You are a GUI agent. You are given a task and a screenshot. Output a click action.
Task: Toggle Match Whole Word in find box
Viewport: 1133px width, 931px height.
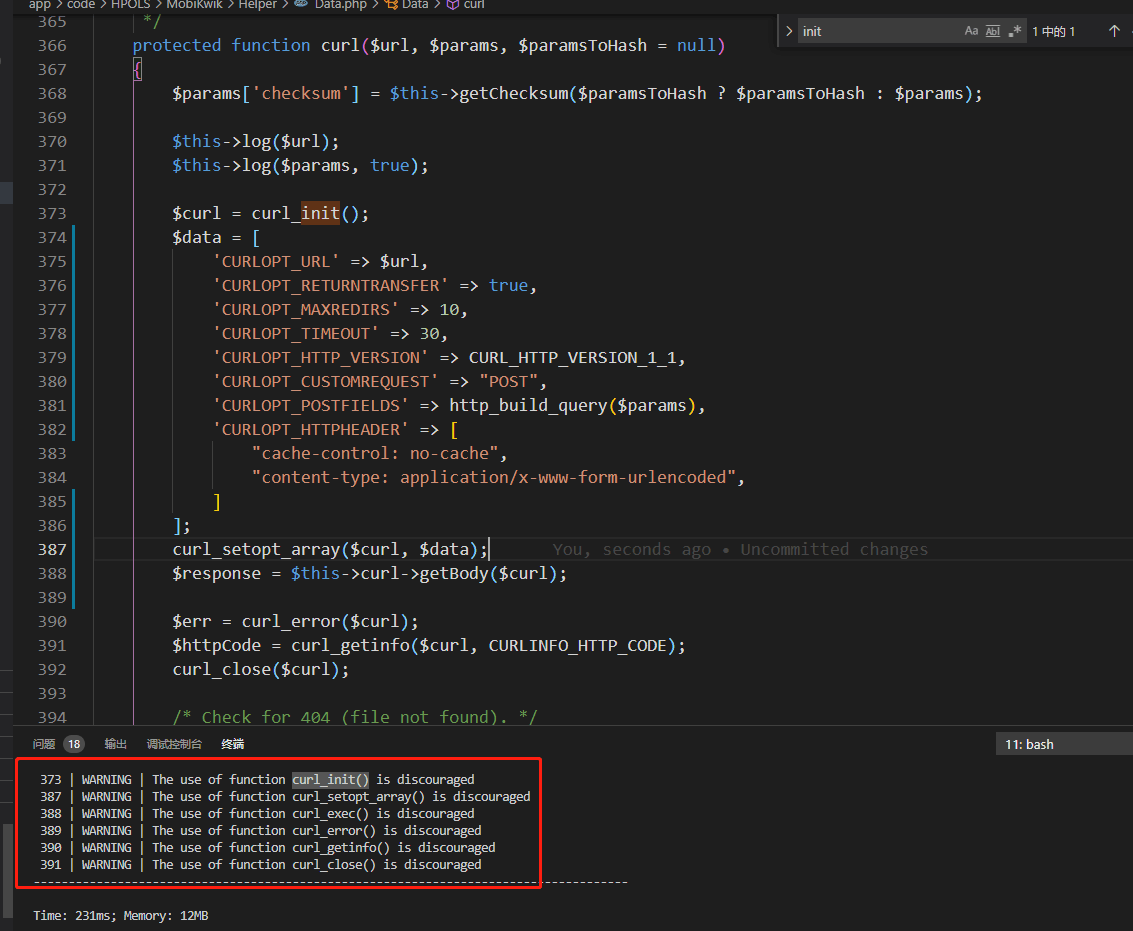[993, 31]
